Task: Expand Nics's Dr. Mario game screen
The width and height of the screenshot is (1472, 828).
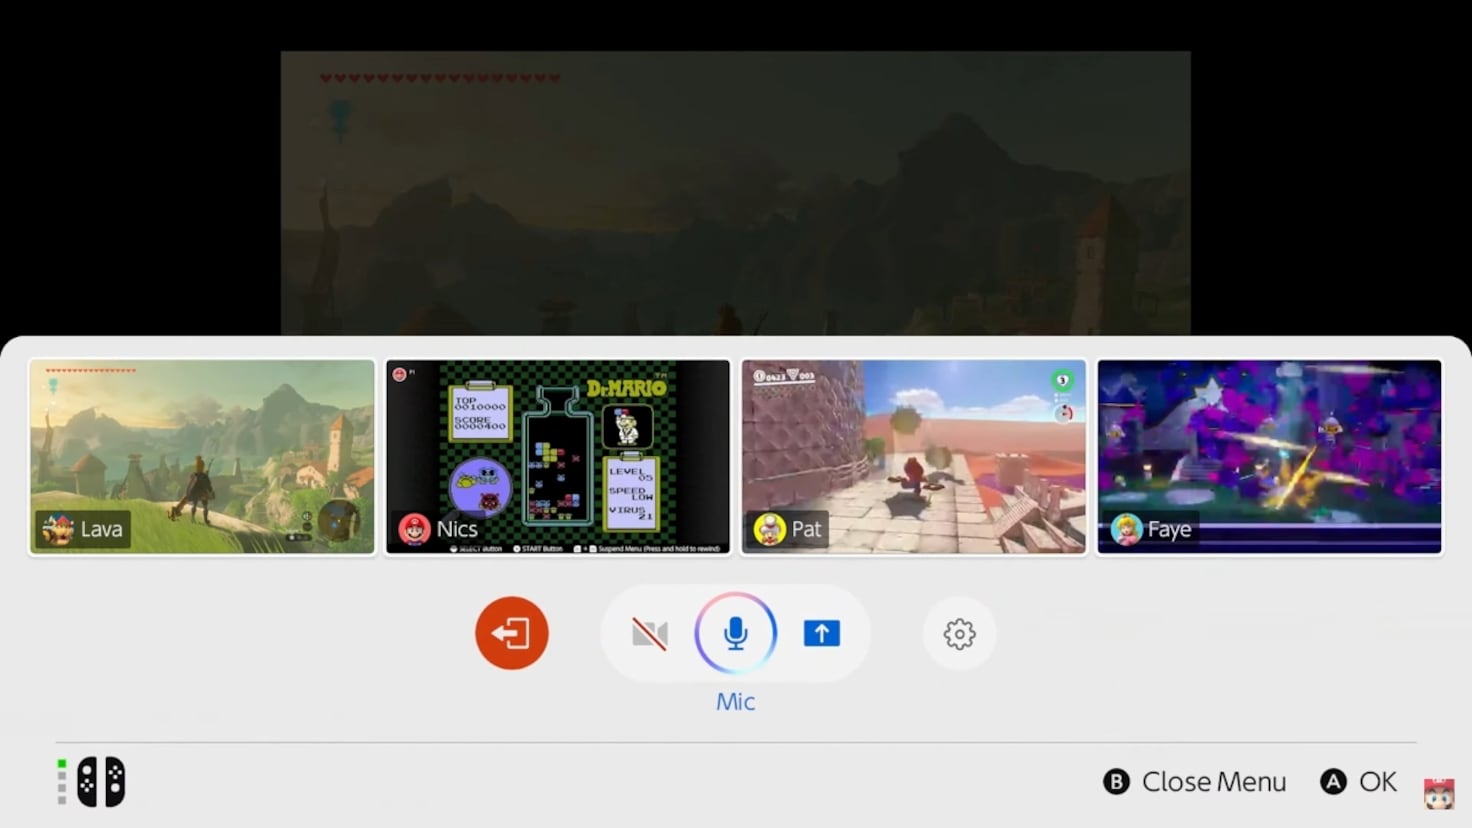Action: coord(557,456)
